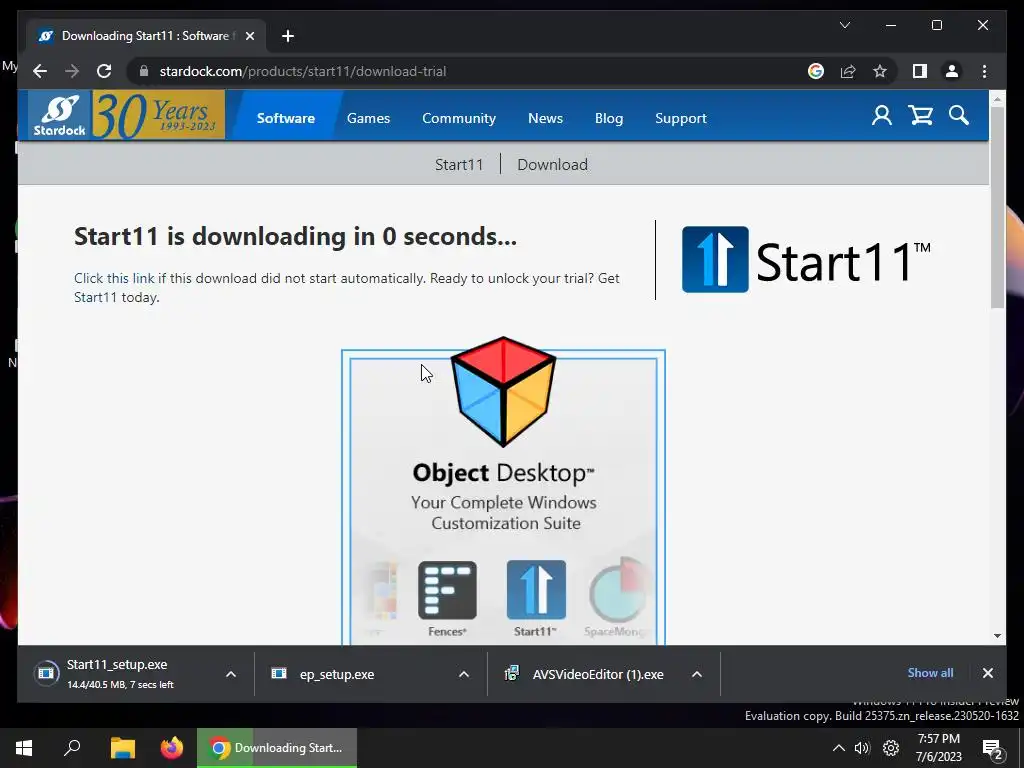1024x768 pixels.
Task: Open Chrome profile menu
Action: pyautogui.click(x=952, y=71)
